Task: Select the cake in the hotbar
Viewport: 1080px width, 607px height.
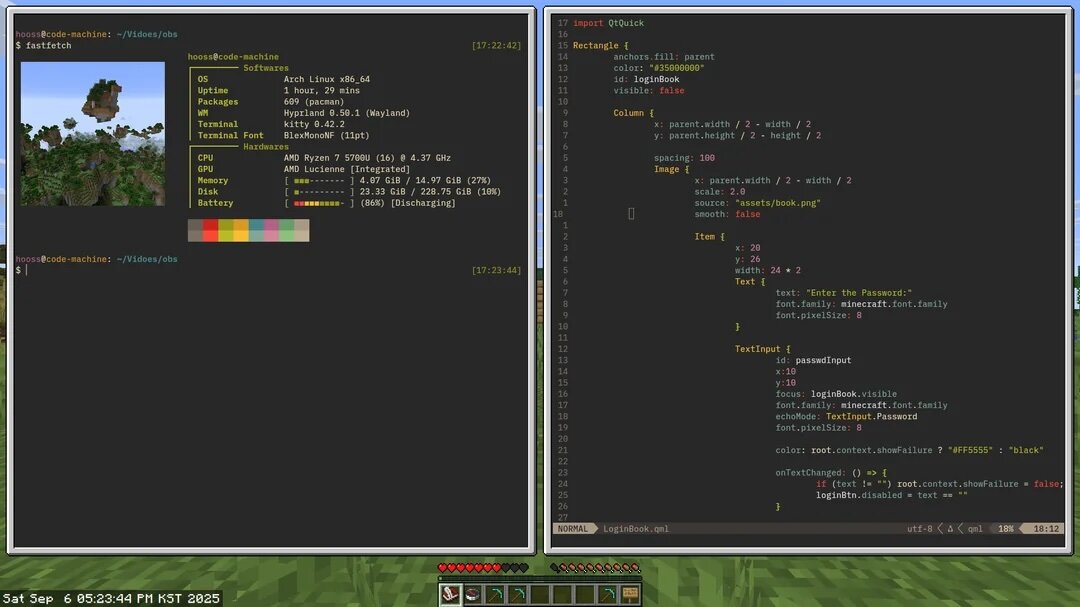Action: [472, 594]
